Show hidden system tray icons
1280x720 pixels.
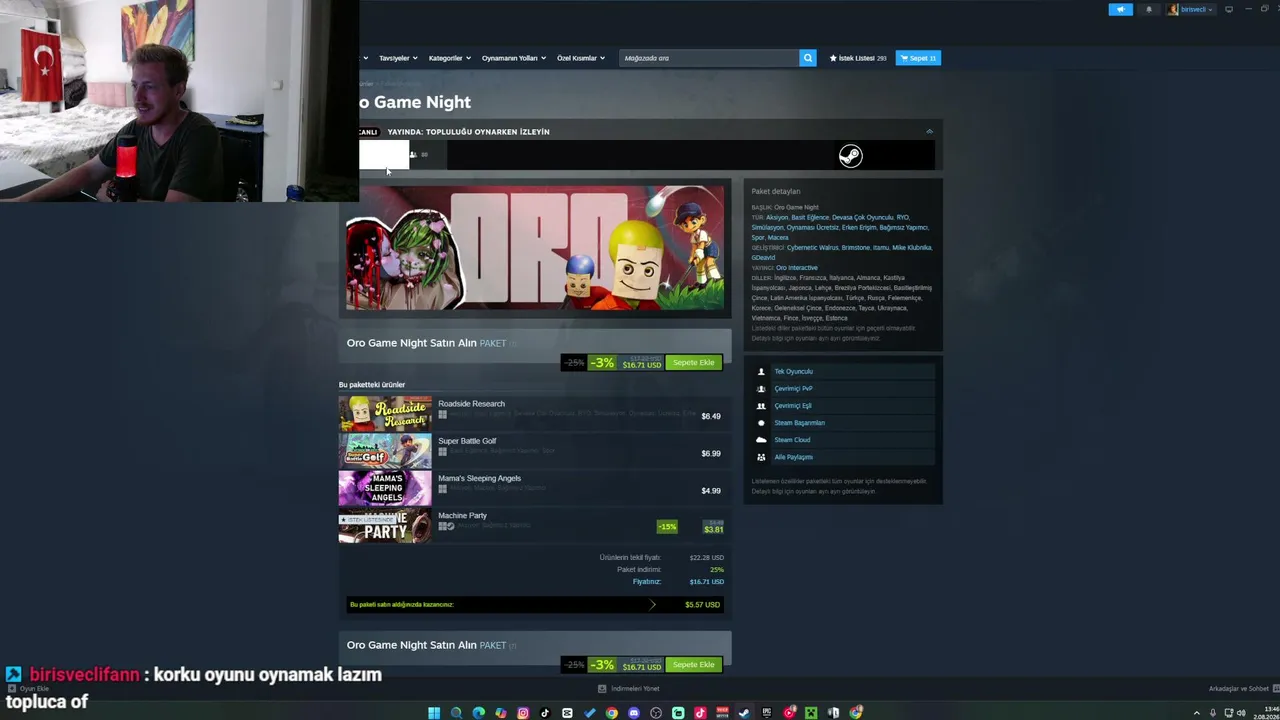coord(1196,713)
